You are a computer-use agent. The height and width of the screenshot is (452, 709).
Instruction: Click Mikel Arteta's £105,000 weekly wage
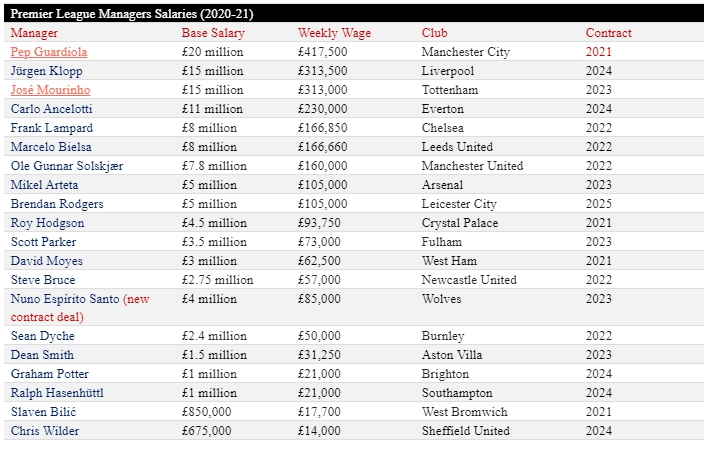[323, 185]
